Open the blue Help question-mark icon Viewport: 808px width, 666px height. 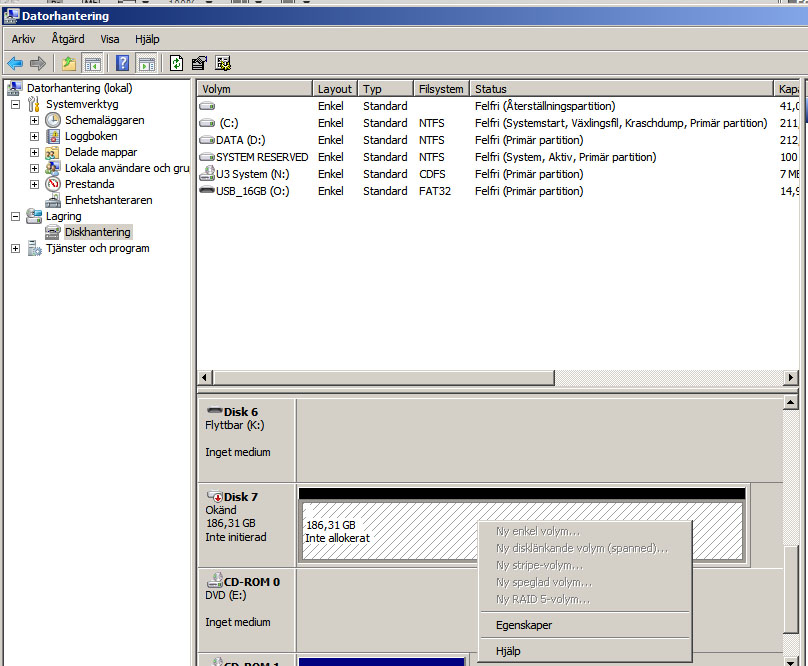point(123,63)
